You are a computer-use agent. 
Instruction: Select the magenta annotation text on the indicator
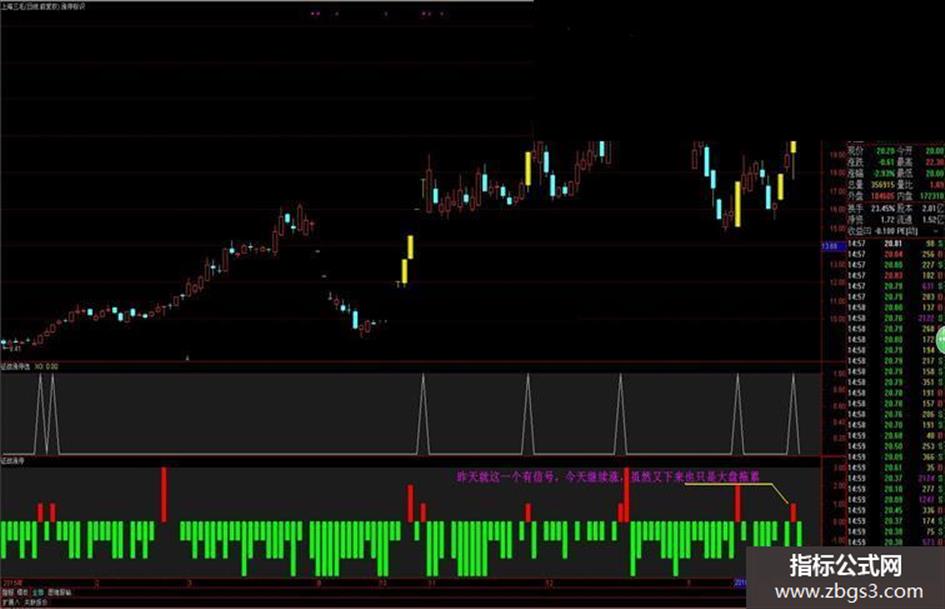[609, 477]
